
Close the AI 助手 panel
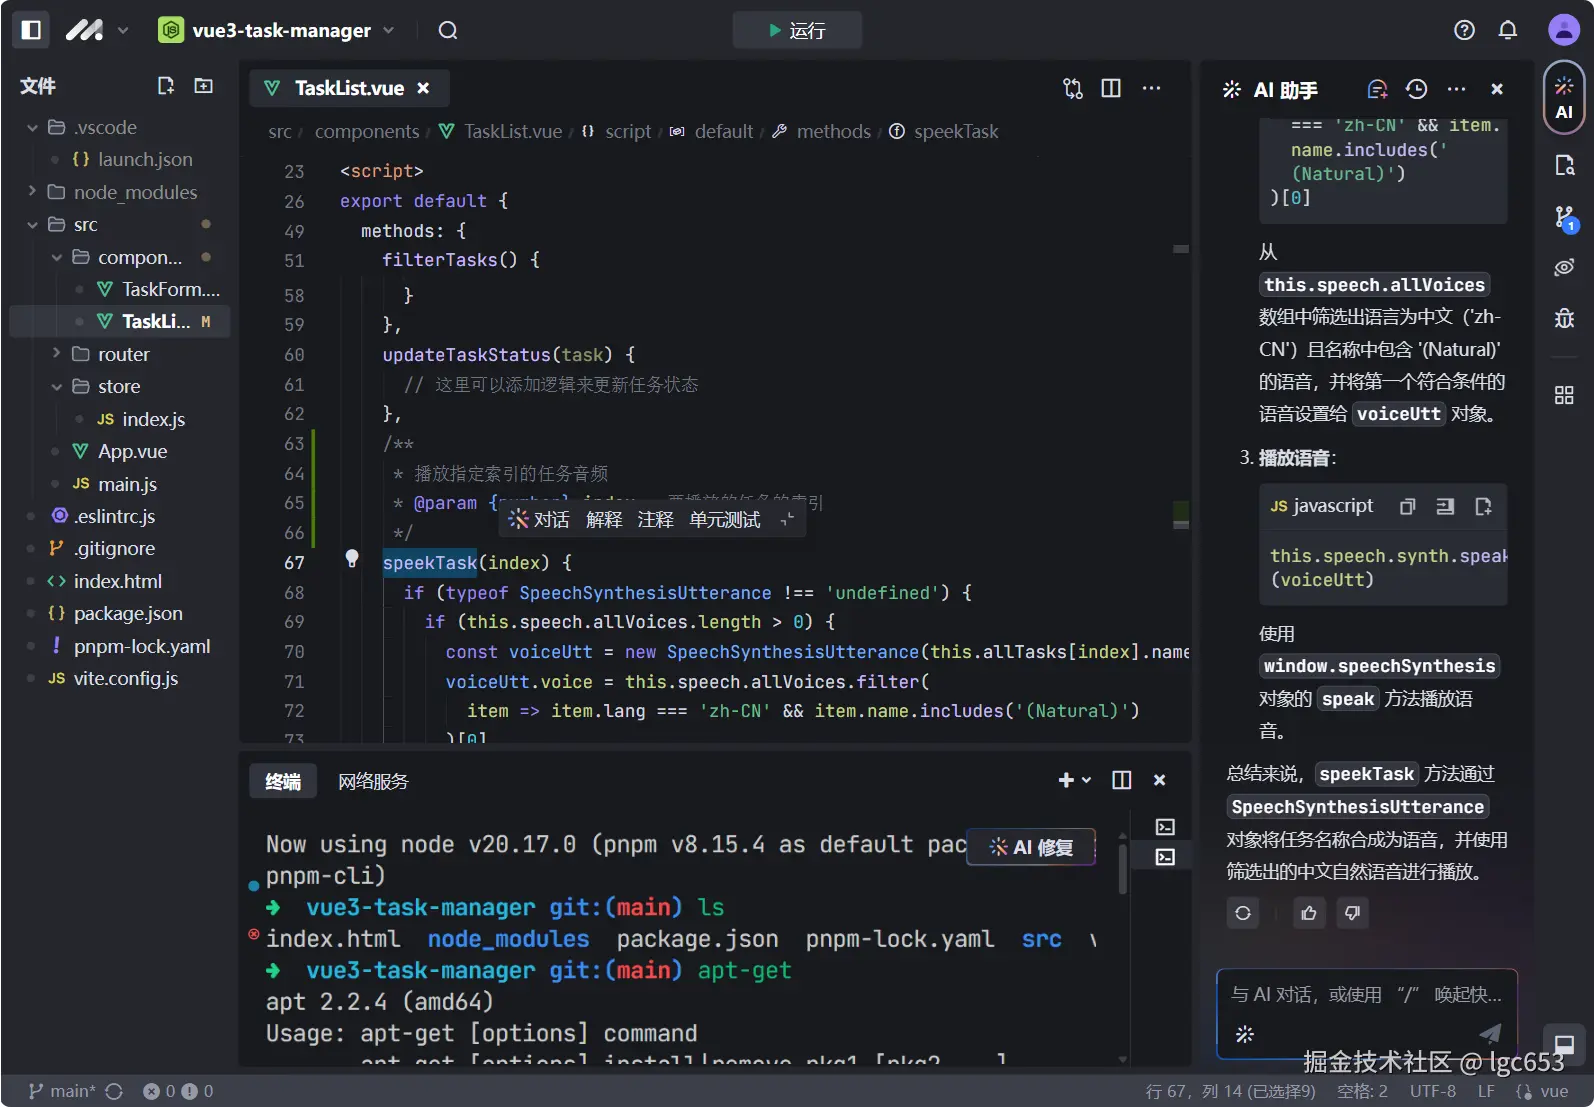pyautogui.click(x=1497, y=89)
